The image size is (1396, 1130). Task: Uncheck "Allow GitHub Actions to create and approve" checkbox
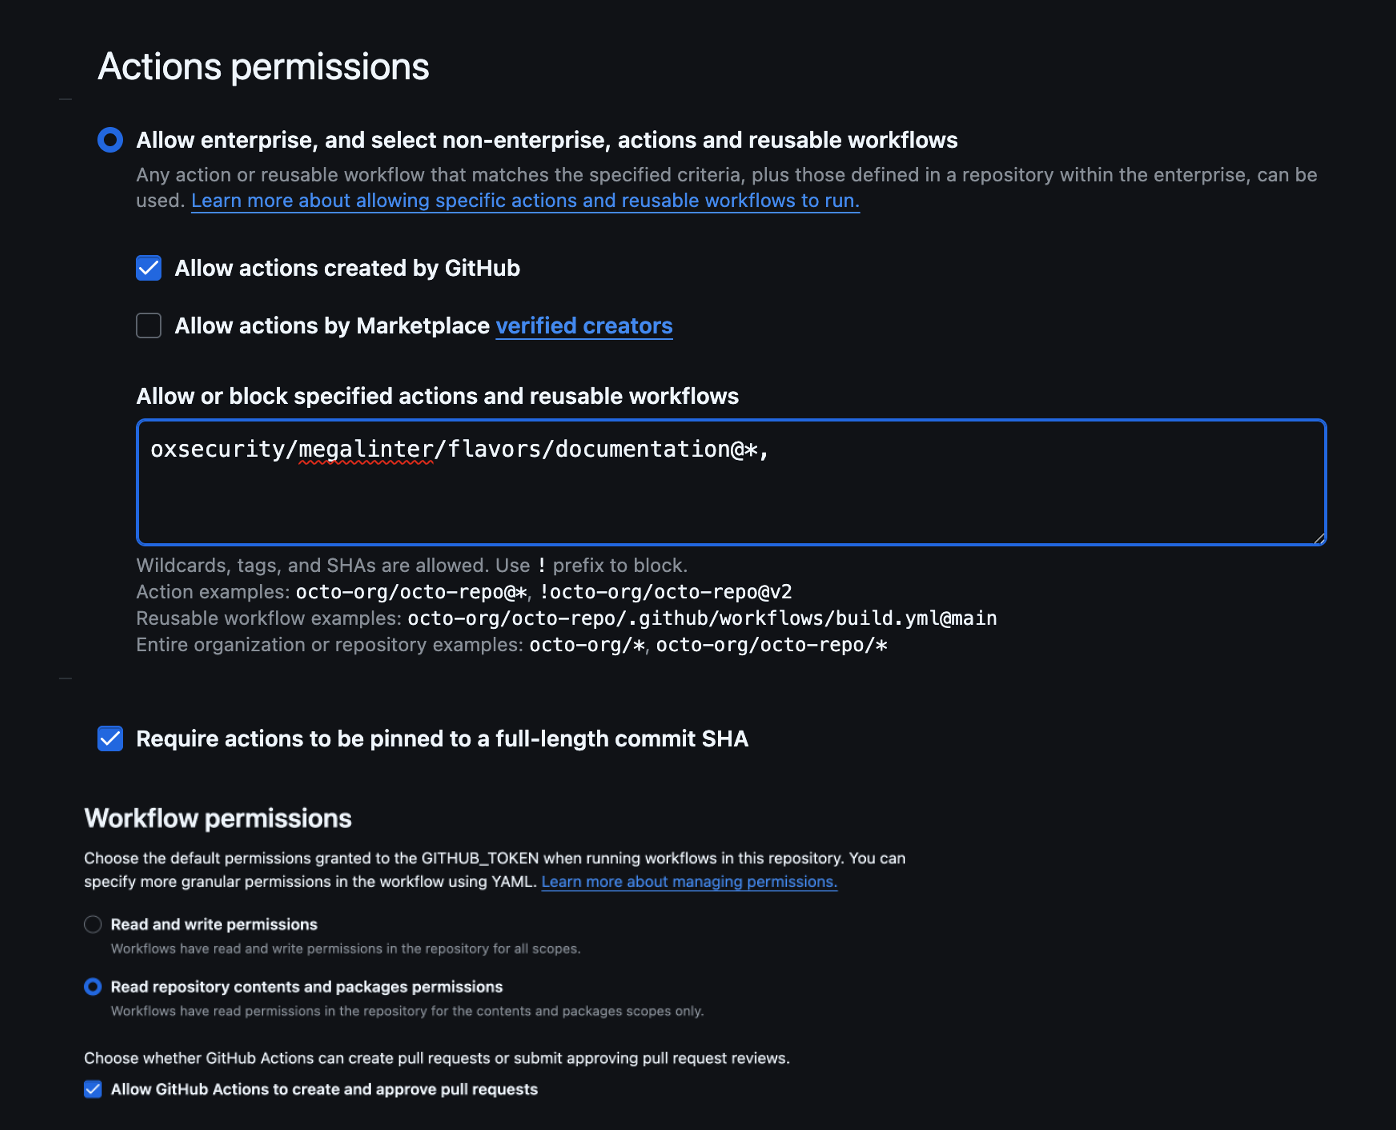(93, 1089)
